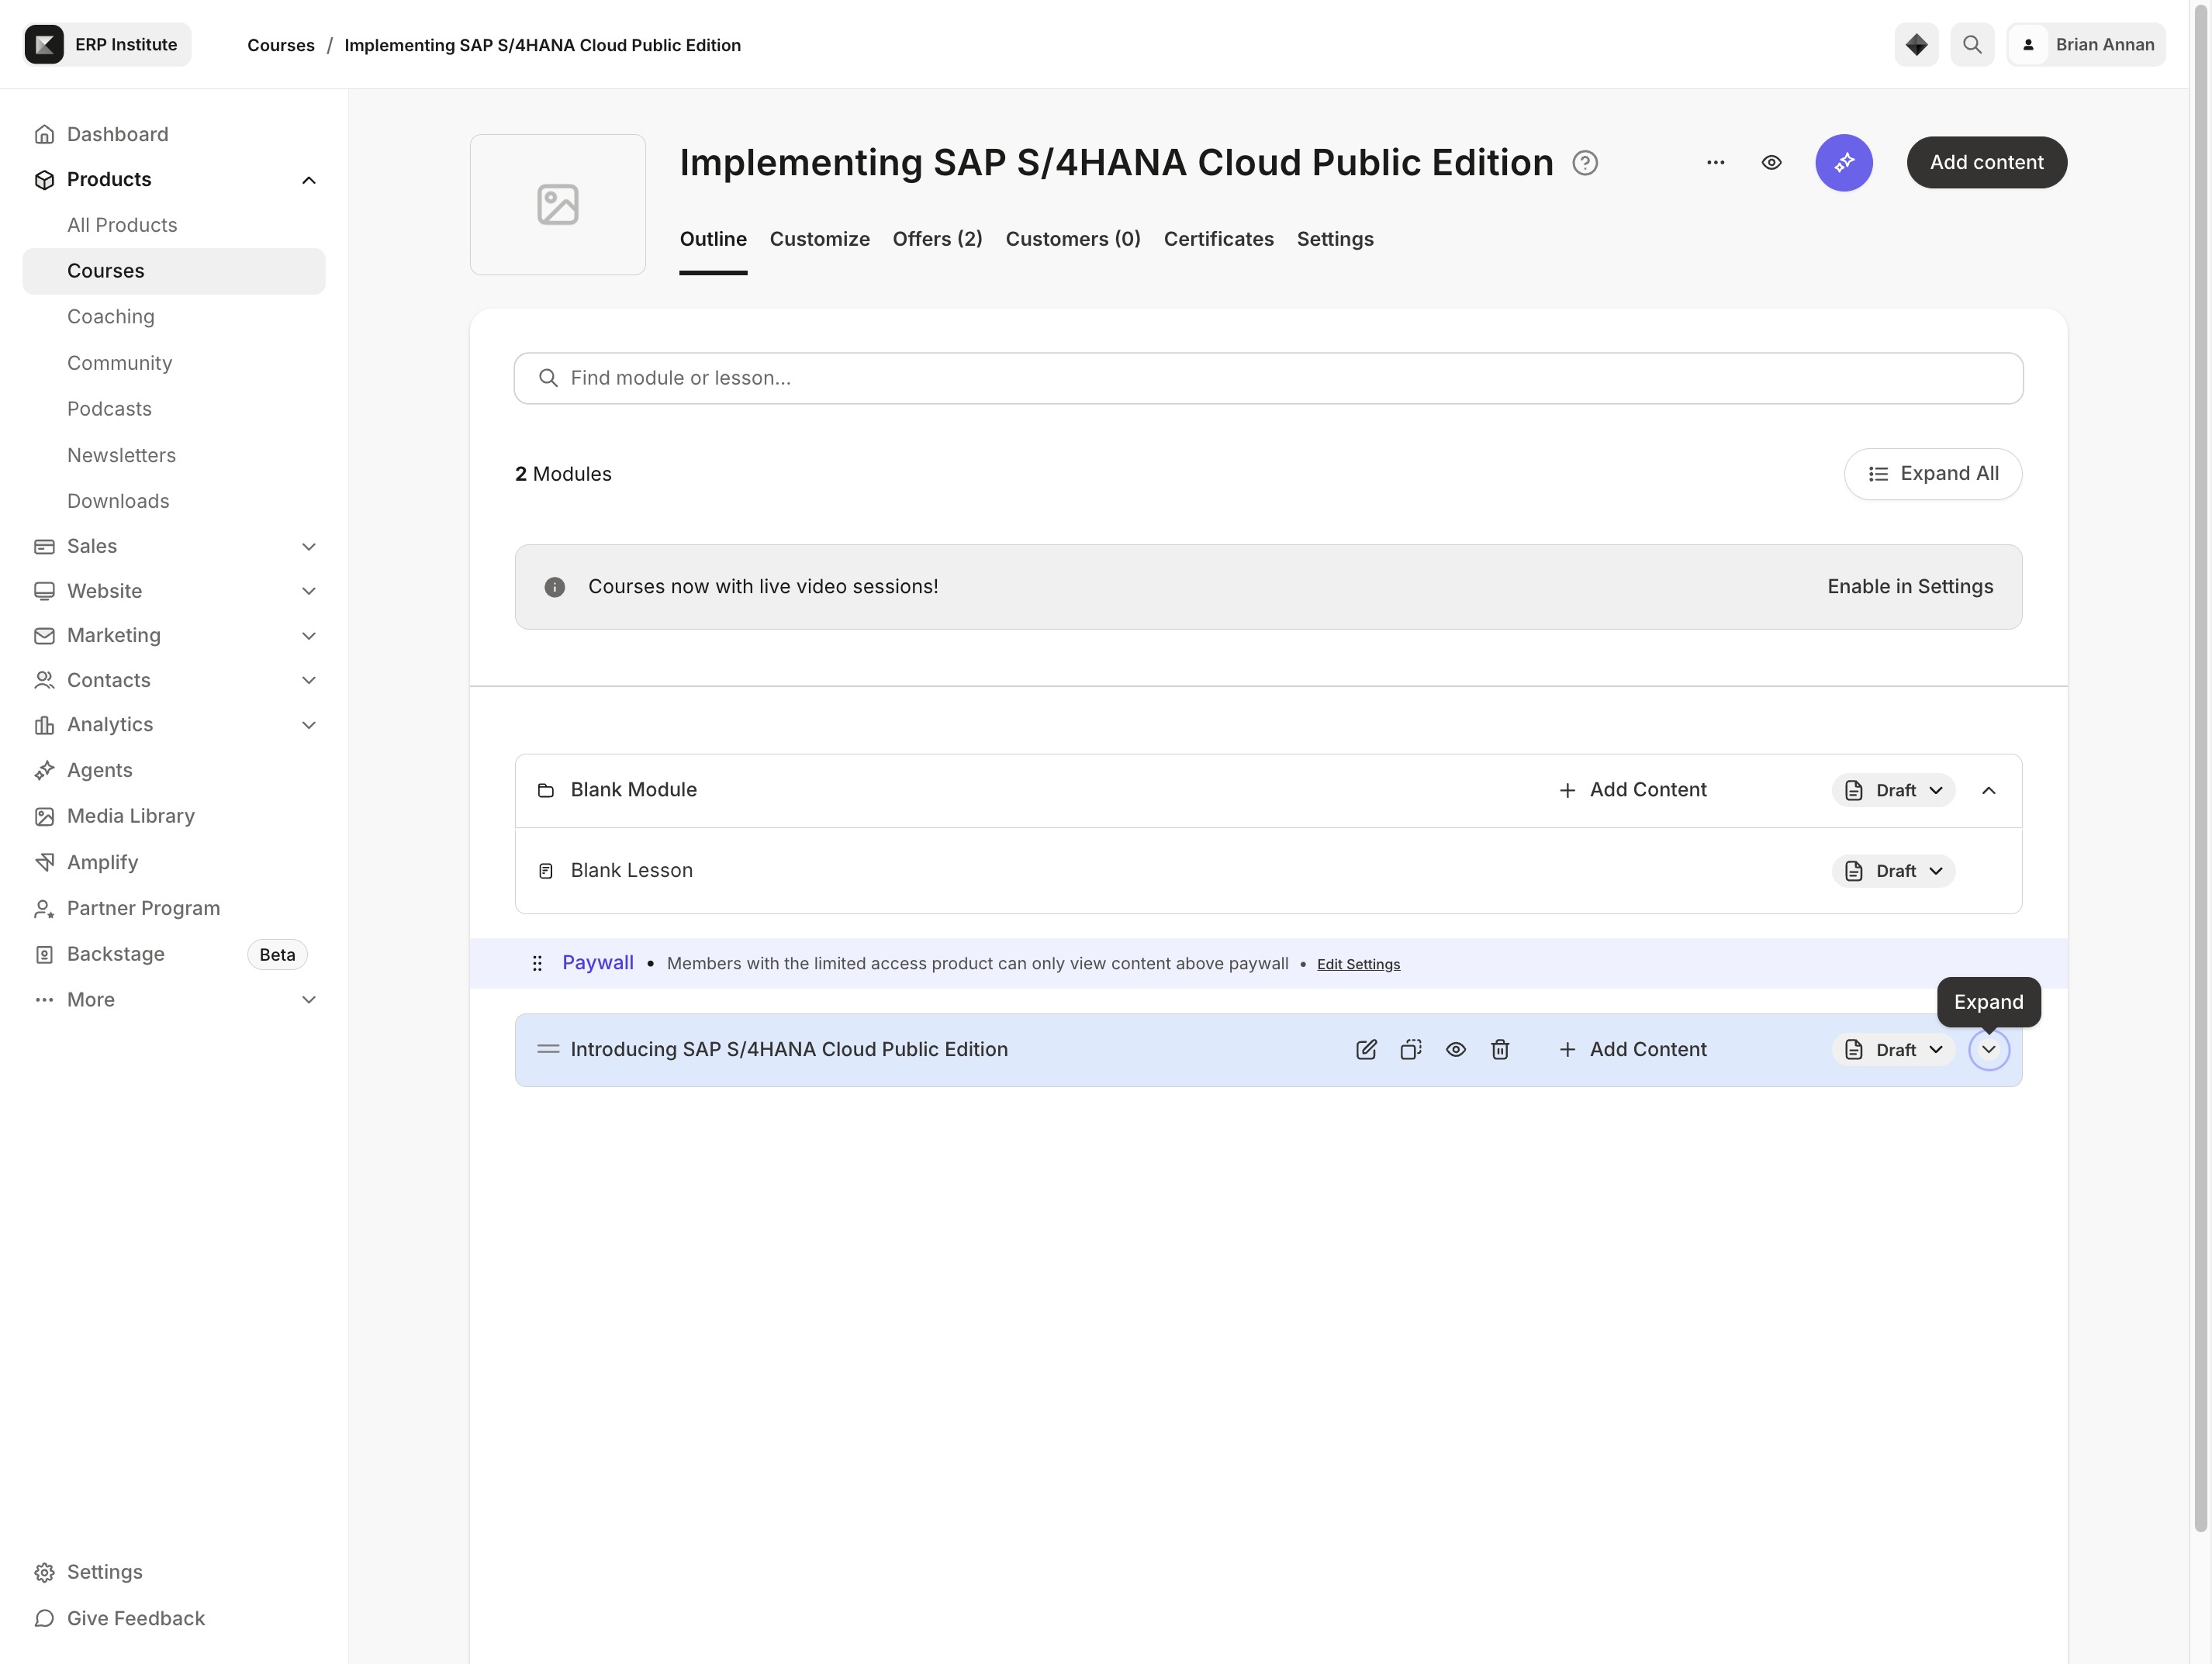Open Introducing SAP module Draft status dropdown

click(x=1893, y=1049)
